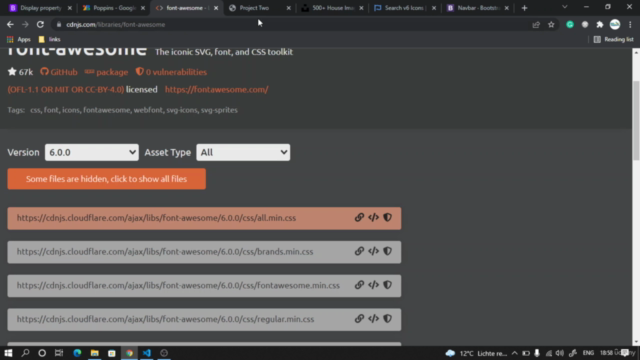The width and height of the screenshot is (640, 360).
Task: Open File Explorer from taskbar
Action: (95, 353)
